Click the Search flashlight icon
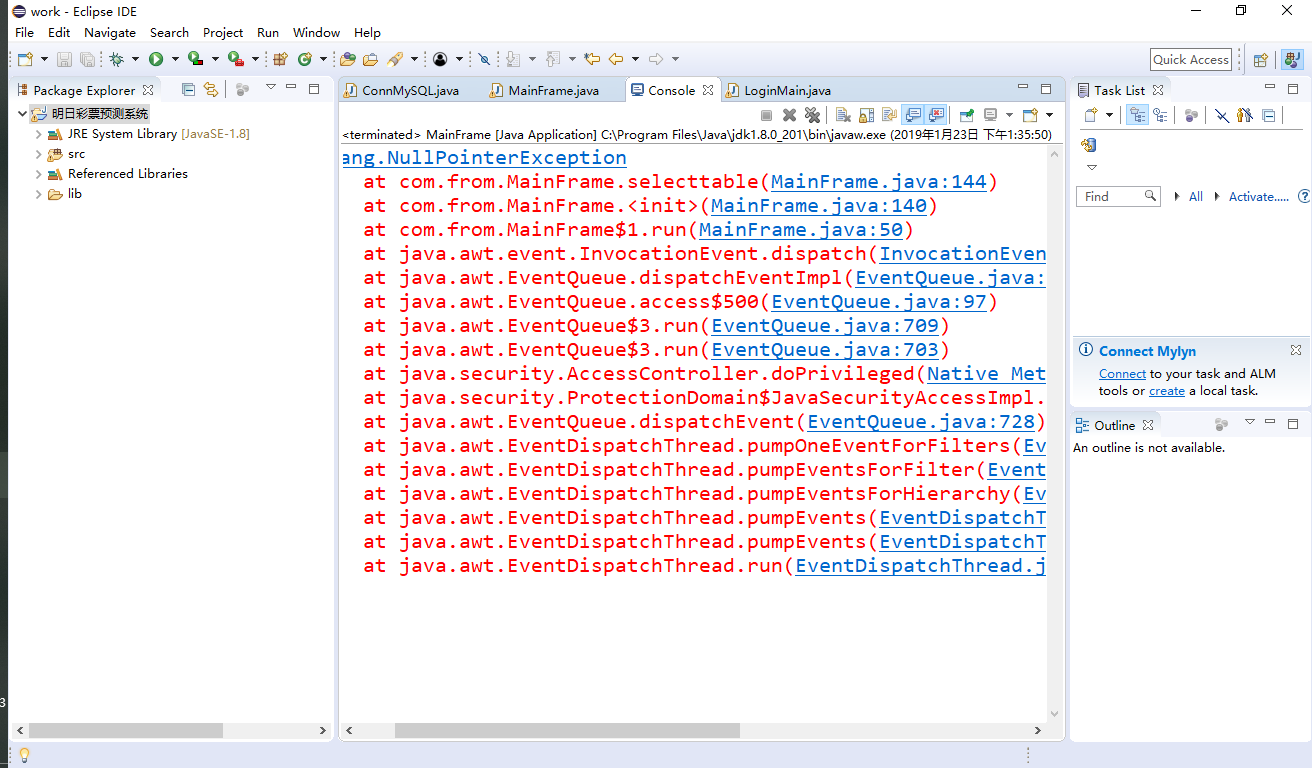The image size is (1312, 768). 395,59
